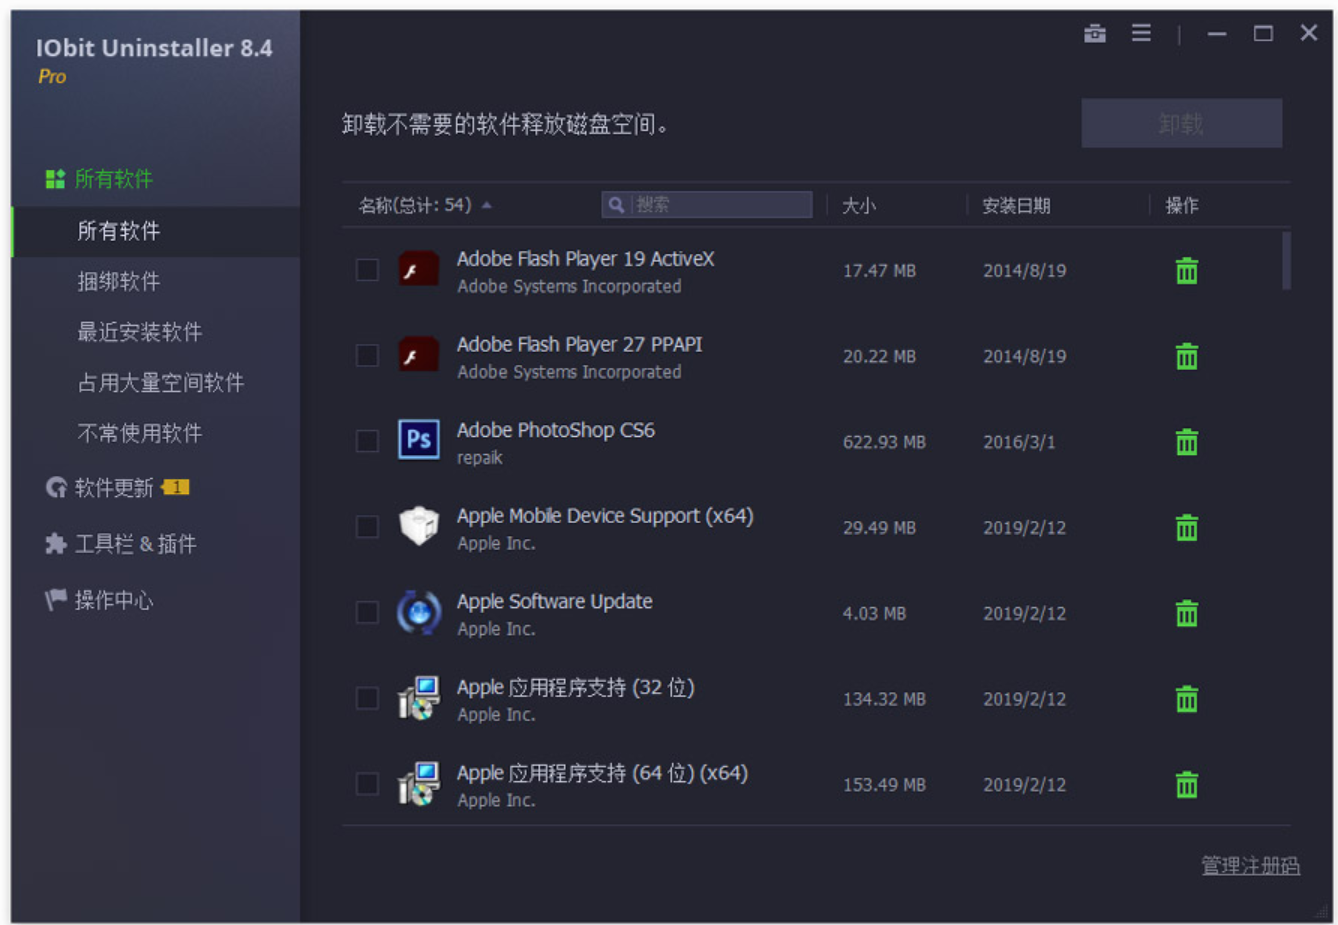The height and width of the screenshot is (925, 1338).
Task: Click the search magnifier icon
Action: pyautogui.click(x=616, y=205)
